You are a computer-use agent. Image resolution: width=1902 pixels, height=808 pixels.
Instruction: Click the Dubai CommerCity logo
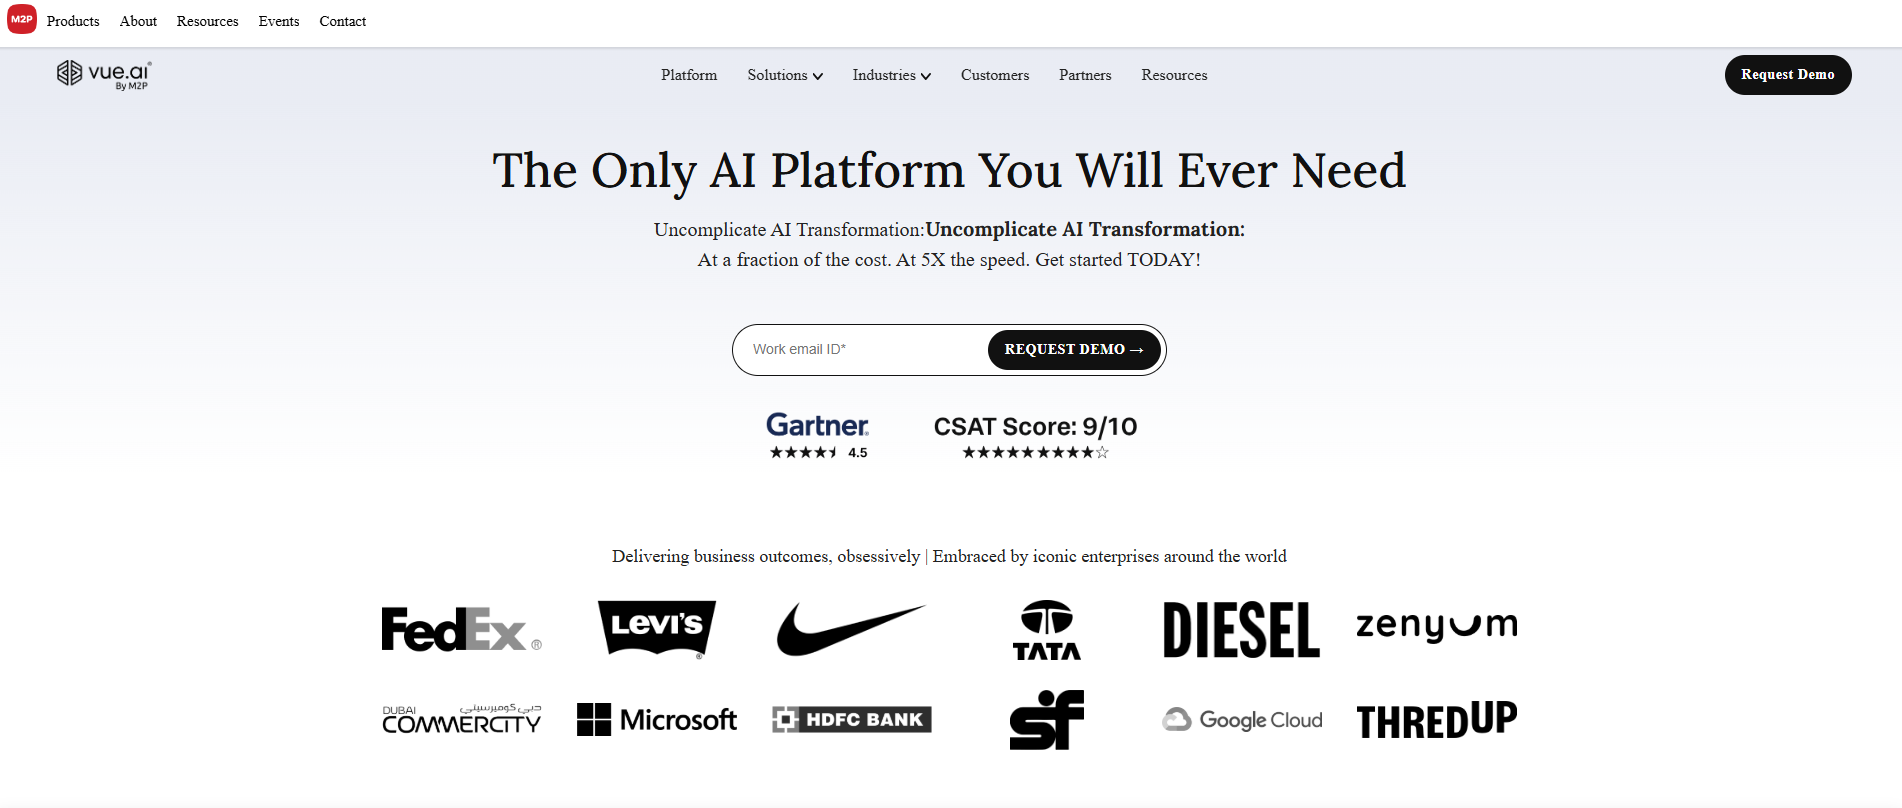click(x=462, y=719)
